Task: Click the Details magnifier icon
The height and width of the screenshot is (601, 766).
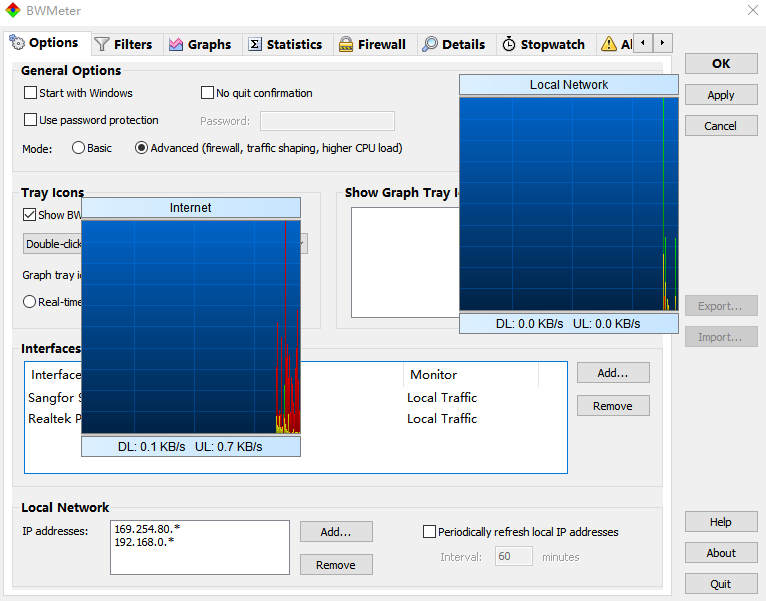Action: click(430, 45)
